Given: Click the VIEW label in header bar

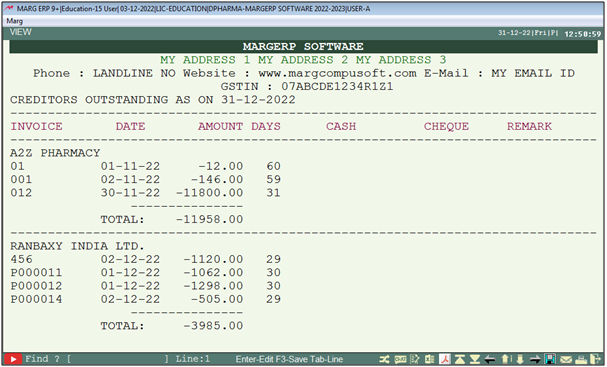Looking at the screenshot, I should [21, 32].
